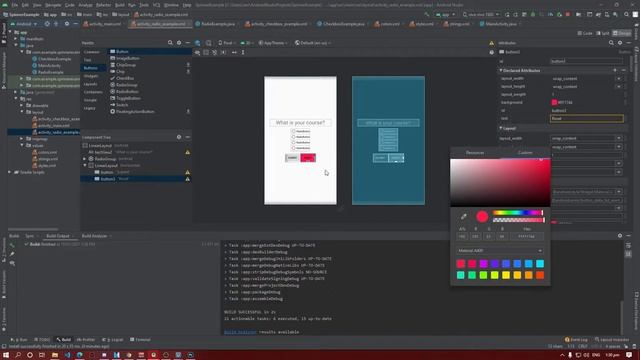Screen dimensions: 640x360
Task: Collapse the Layout attributes section
Action: coord(501,128)
